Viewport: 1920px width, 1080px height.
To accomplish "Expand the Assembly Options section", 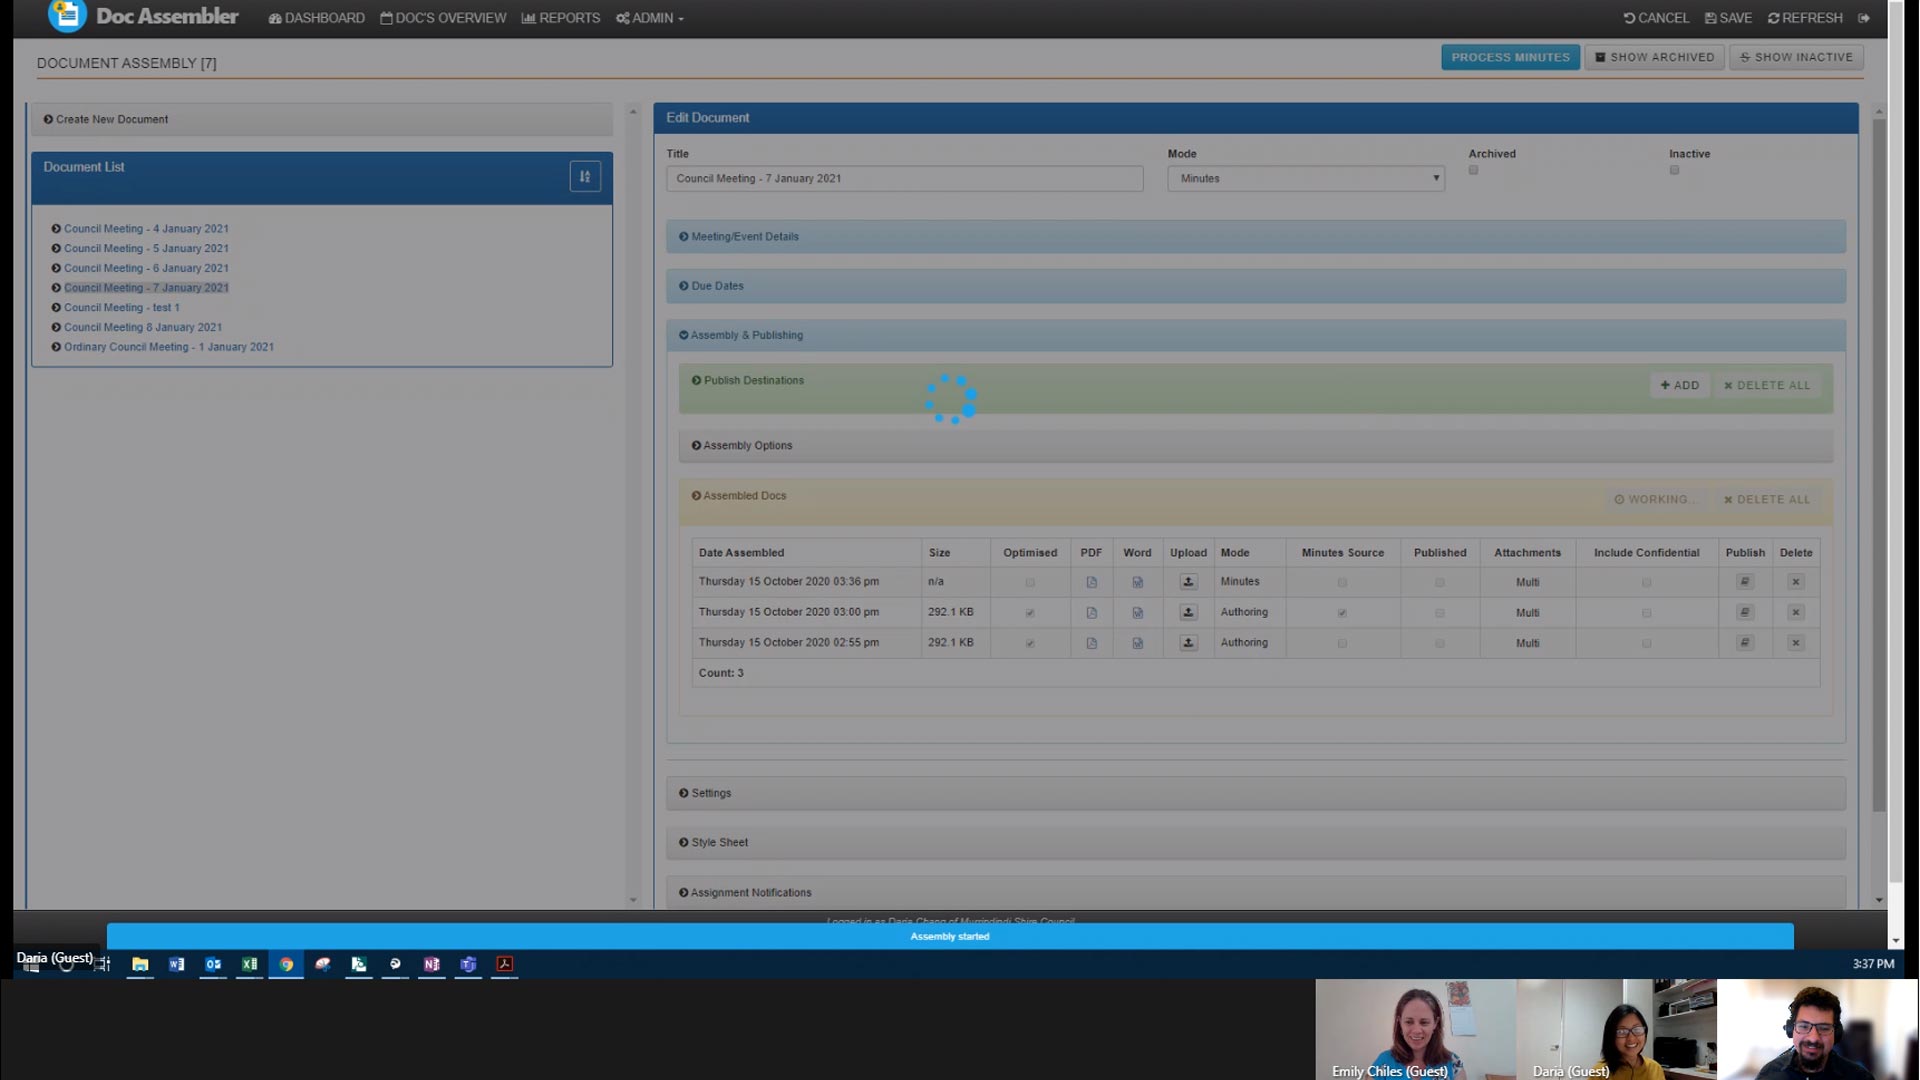I will pos(1256,446).
